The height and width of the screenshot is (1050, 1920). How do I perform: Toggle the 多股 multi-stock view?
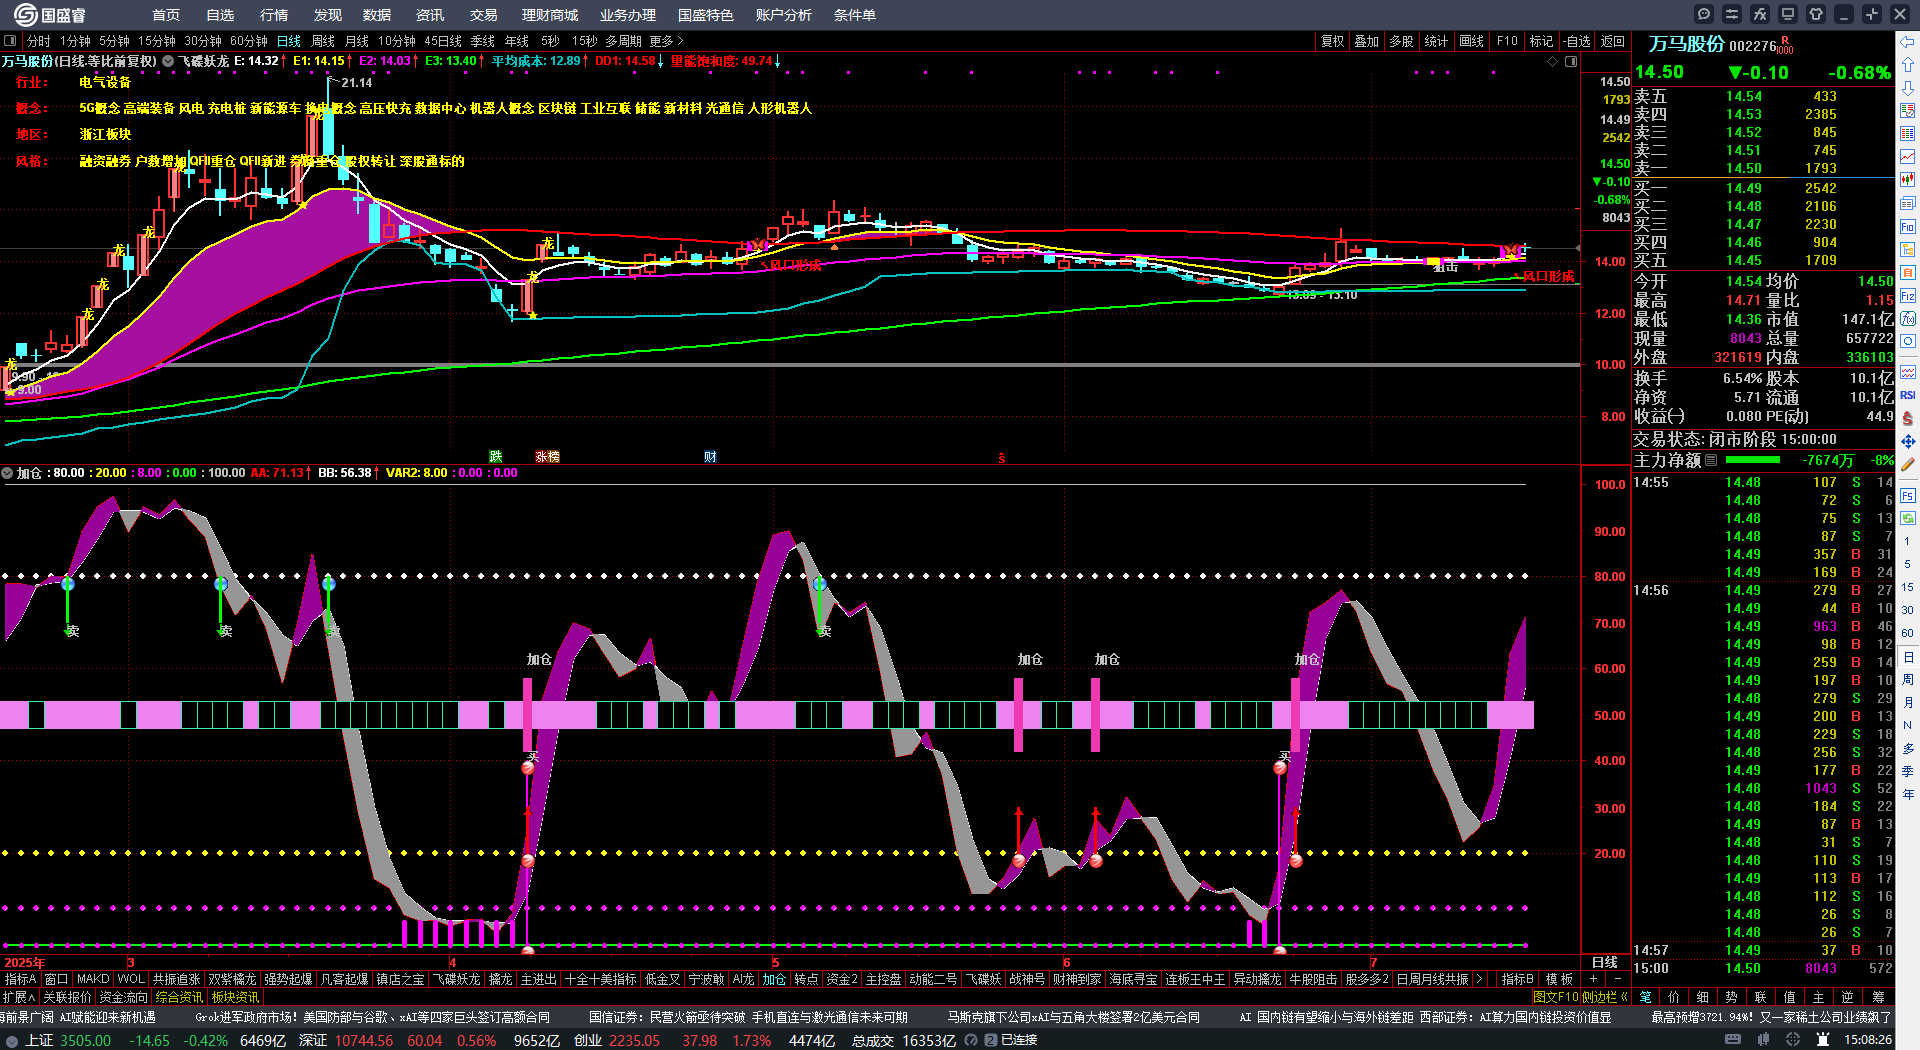click(1401, 41)
